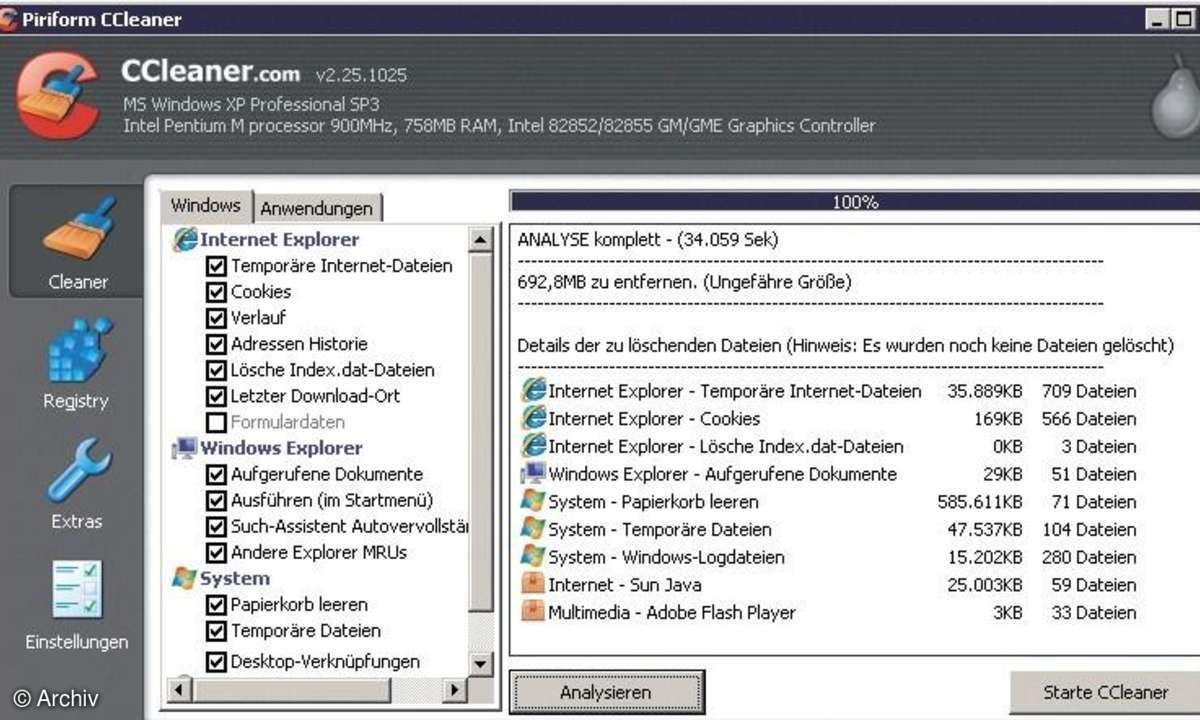Open the Cleaner section brush icon
1200x720 pixels.
(78, 232)
